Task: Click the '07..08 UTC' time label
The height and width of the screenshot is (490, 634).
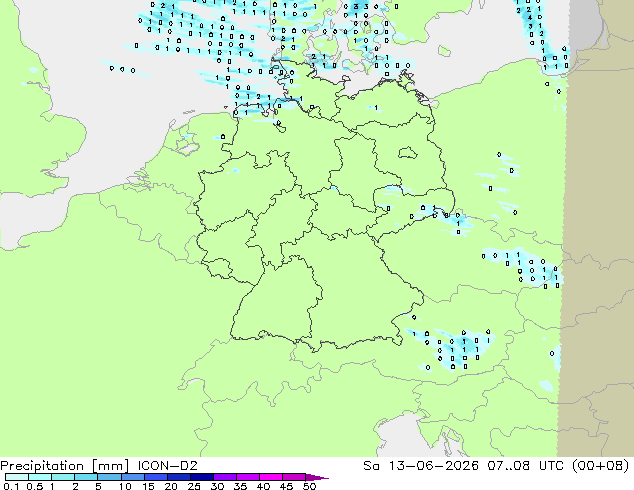Action: [527, 466]
